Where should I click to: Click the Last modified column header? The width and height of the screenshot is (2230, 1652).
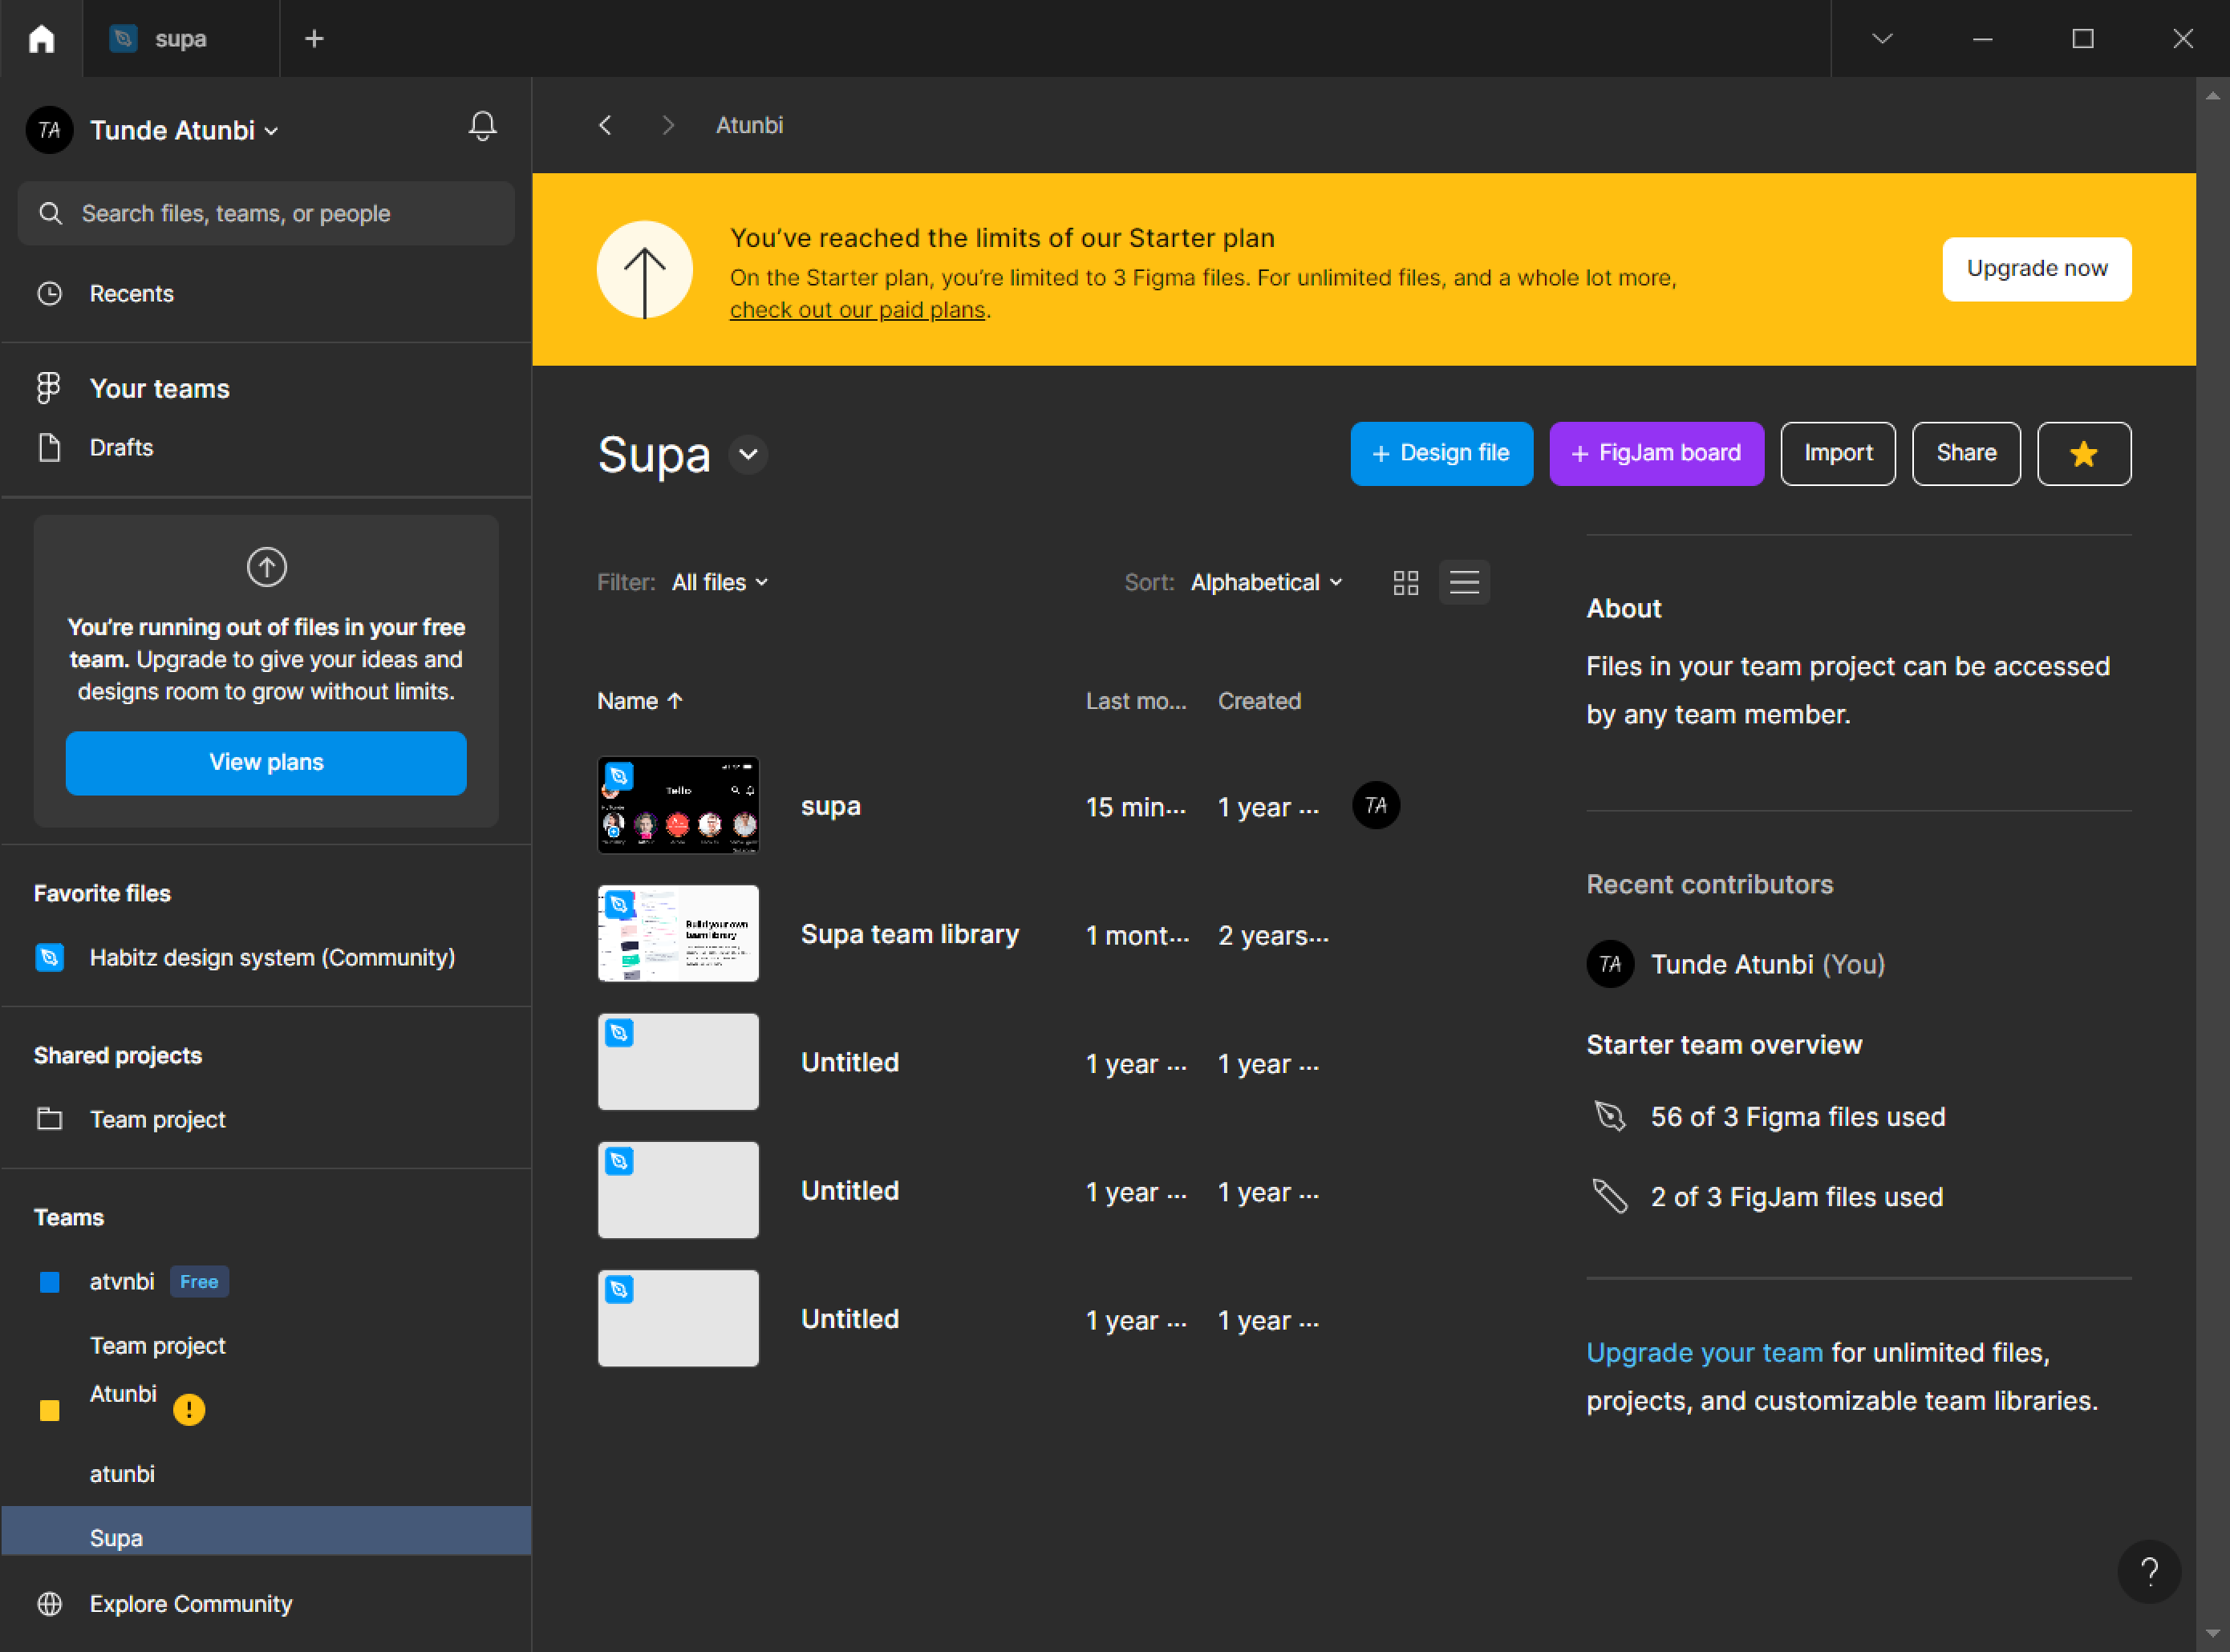pyautogui.click(x=1136, y=701)
